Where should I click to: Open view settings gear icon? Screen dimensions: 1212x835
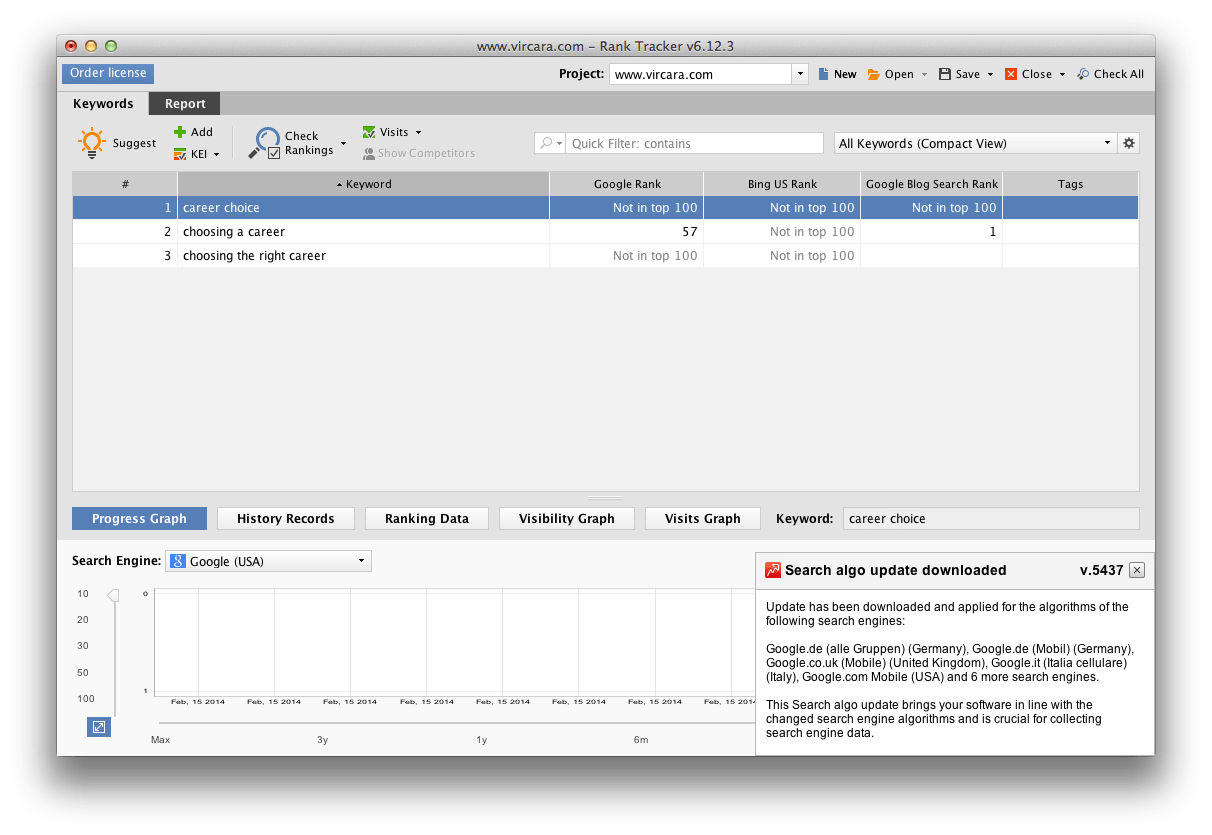(1129, 143)
